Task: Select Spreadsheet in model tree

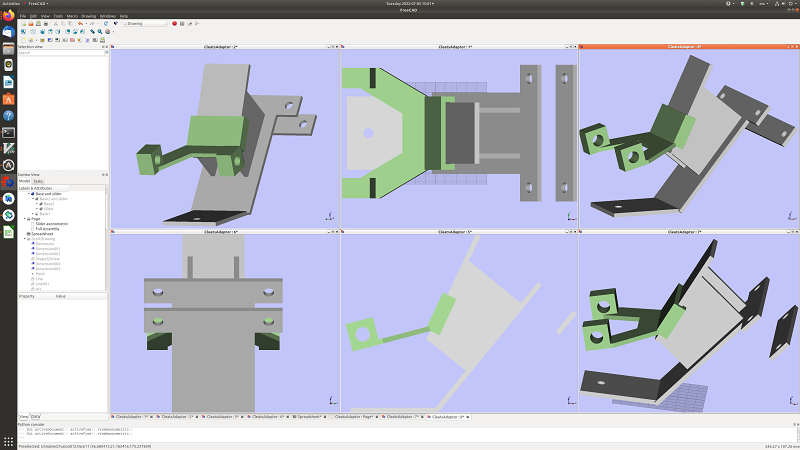Action: tap(41, 233)
